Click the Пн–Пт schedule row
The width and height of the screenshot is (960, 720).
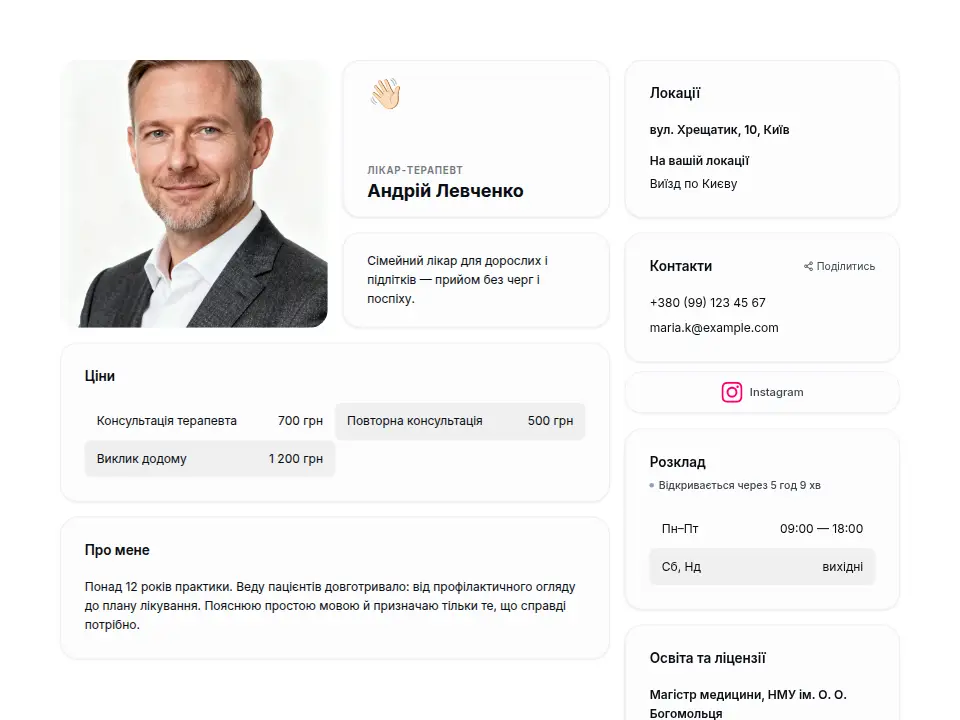(762, 528)
